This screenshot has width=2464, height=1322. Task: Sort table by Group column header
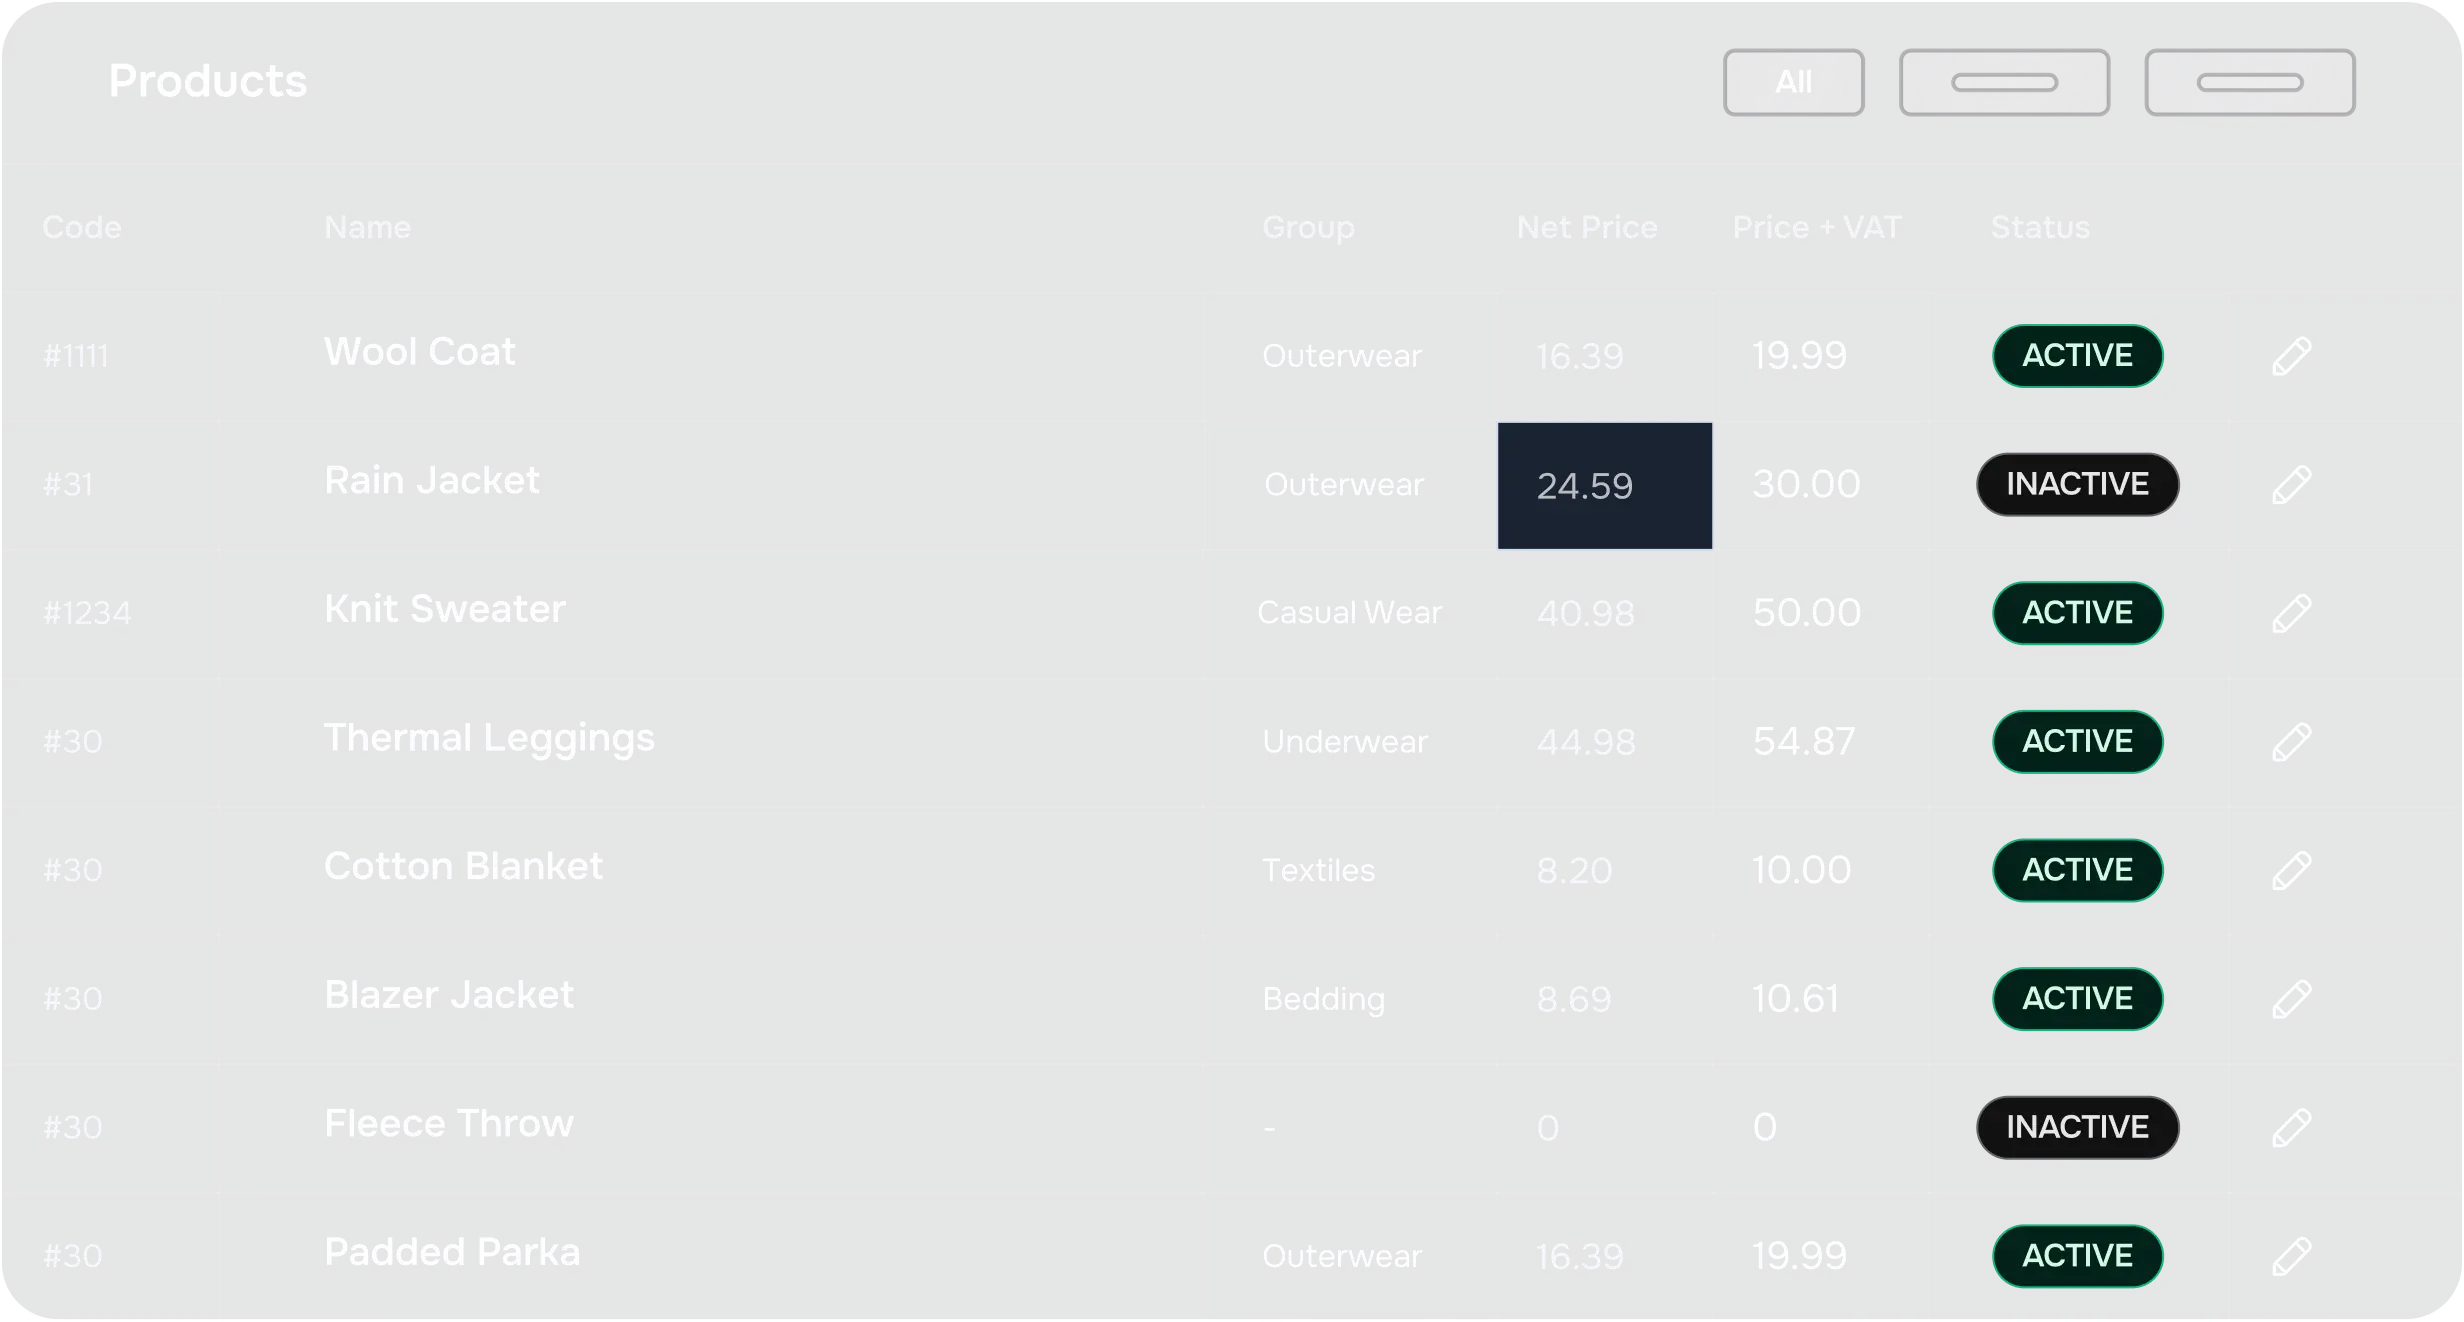(x=1308, y=228)
